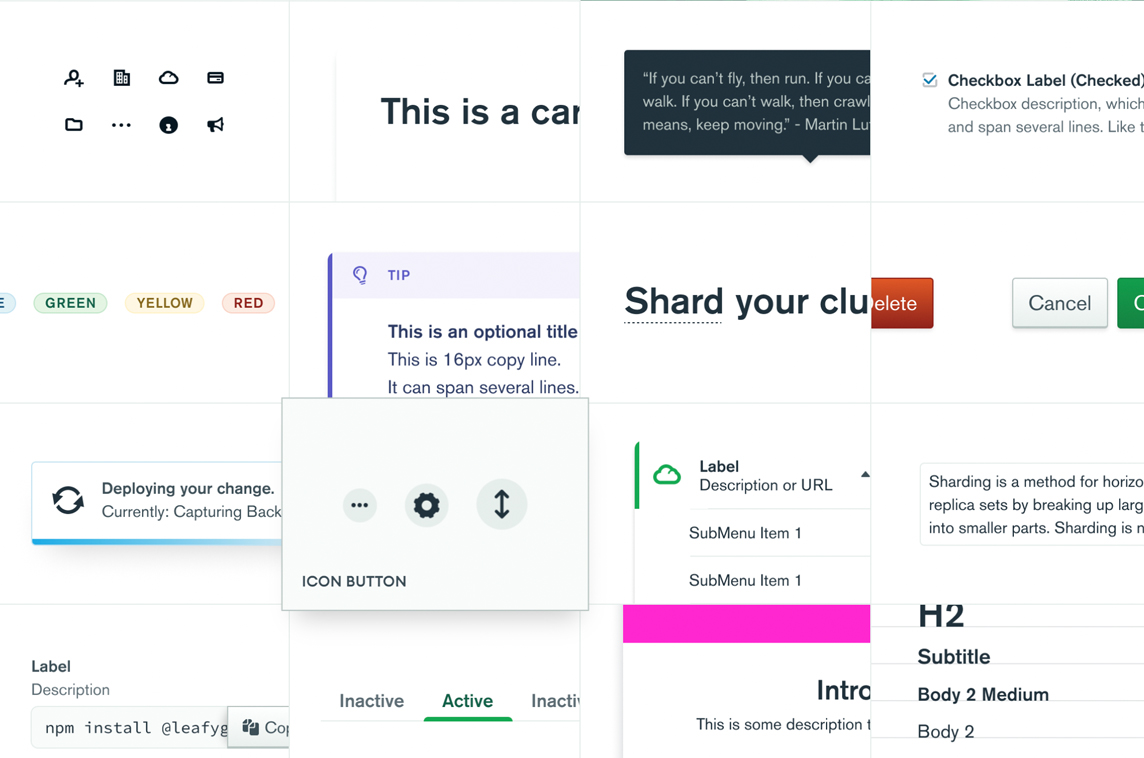This screenshot has height=758, width=1144.
Task: Click the credit card icon
Action: point(215,77)
